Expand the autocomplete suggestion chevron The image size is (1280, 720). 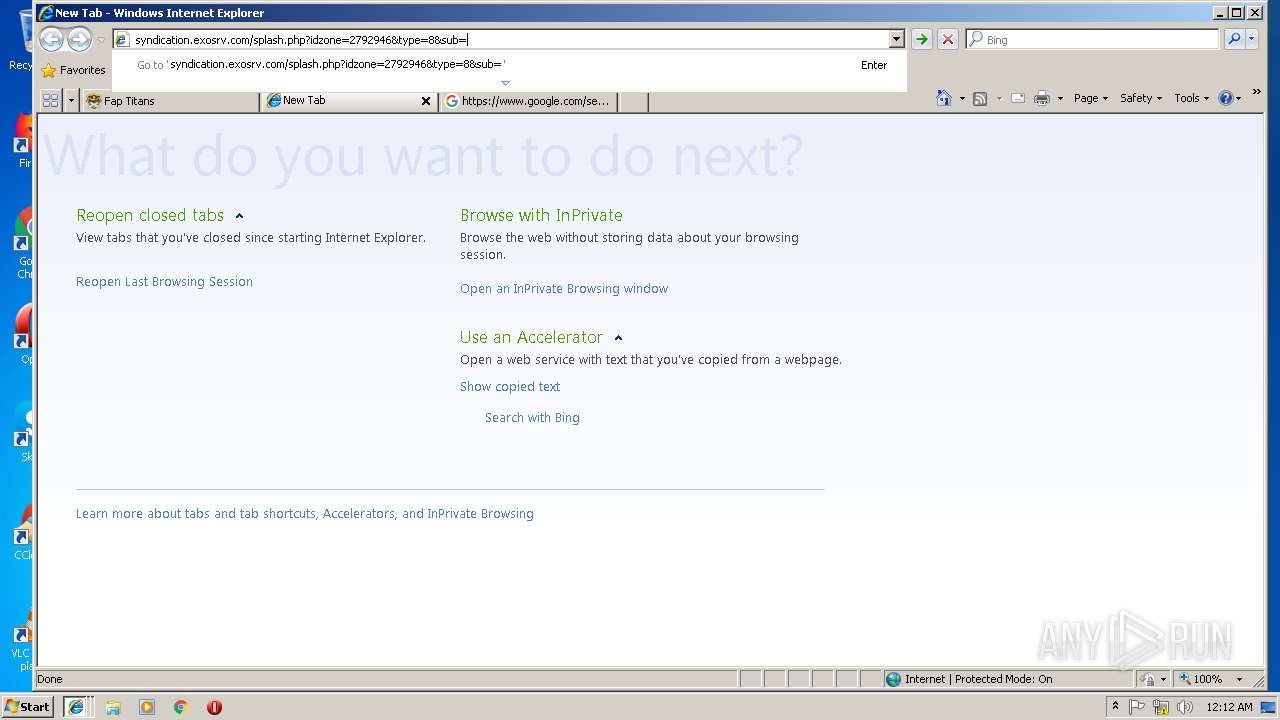click(505, 83)
